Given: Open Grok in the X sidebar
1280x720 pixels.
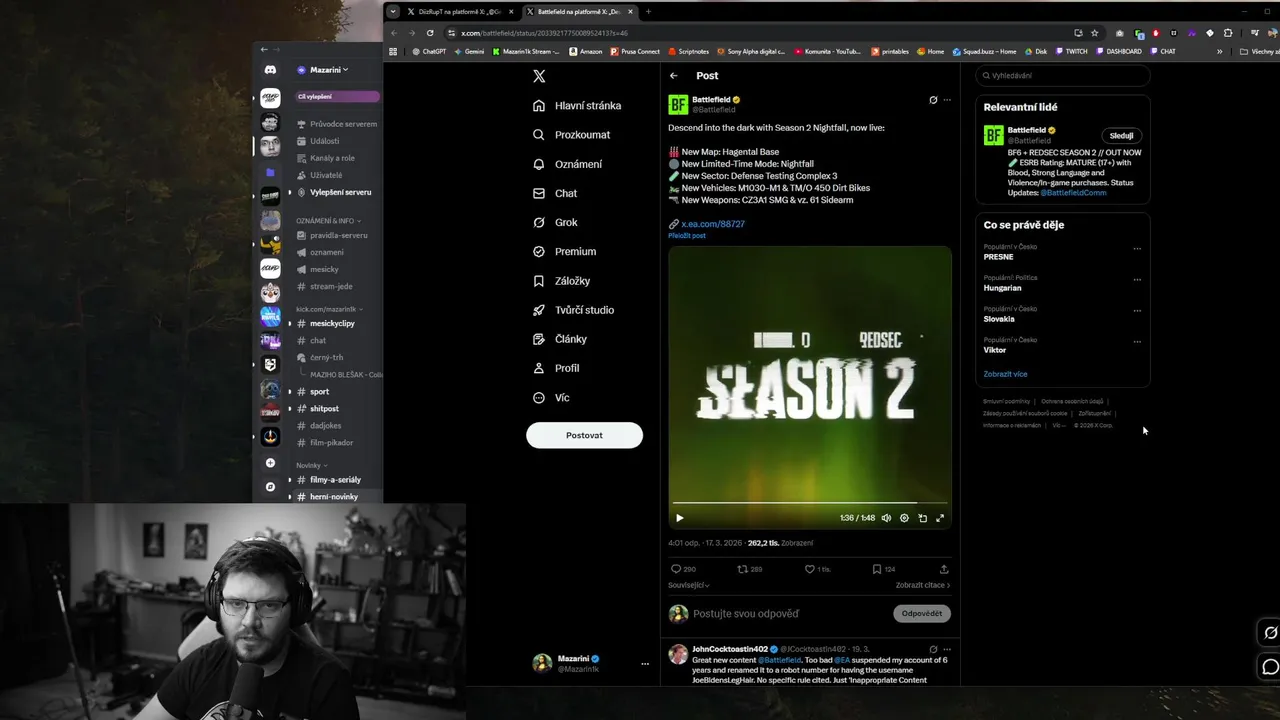Looking at the screenshot, I should point(555,222).
